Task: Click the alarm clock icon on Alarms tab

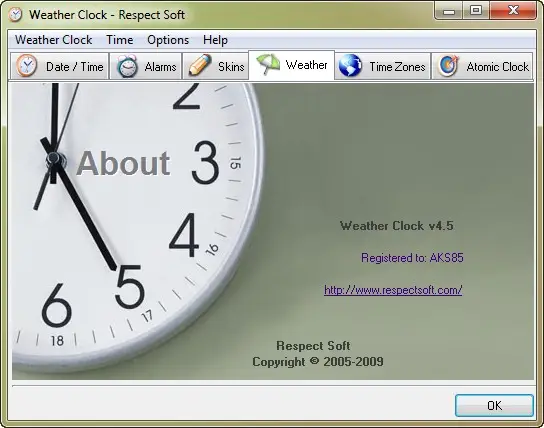Action: pos(127,66)
